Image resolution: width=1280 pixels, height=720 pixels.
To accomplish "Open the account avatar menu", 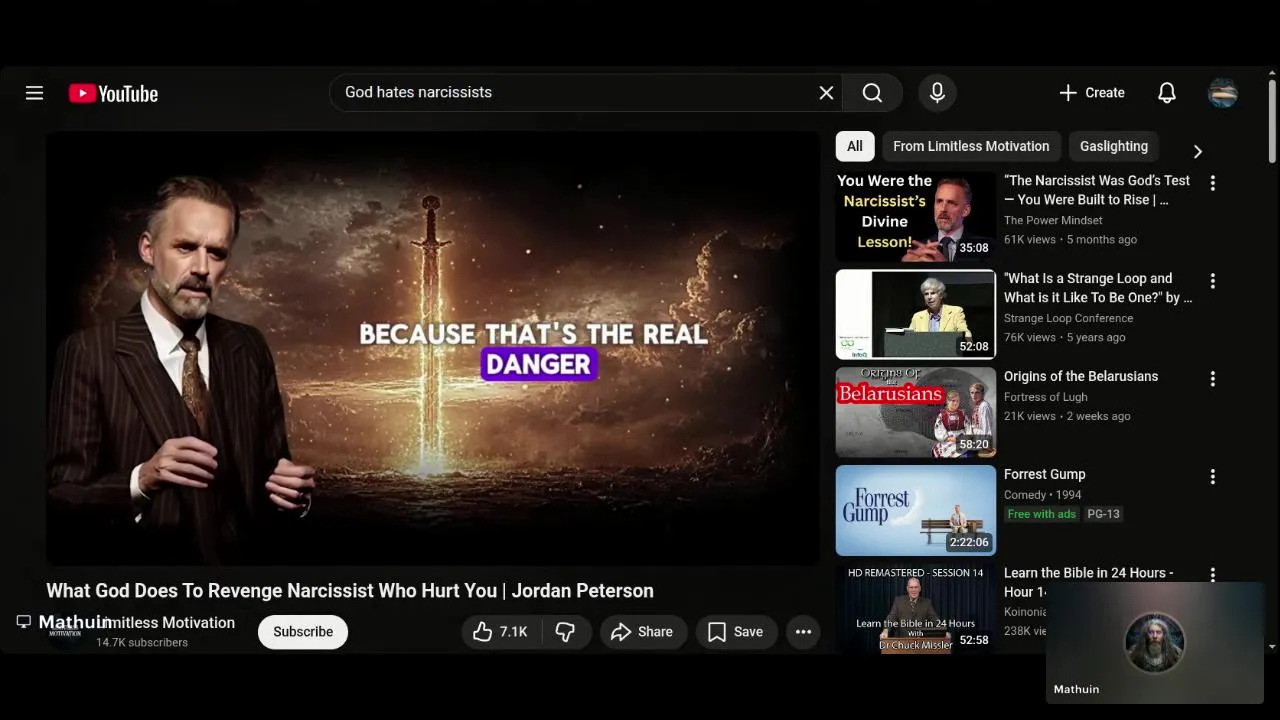I will 1223,93.
